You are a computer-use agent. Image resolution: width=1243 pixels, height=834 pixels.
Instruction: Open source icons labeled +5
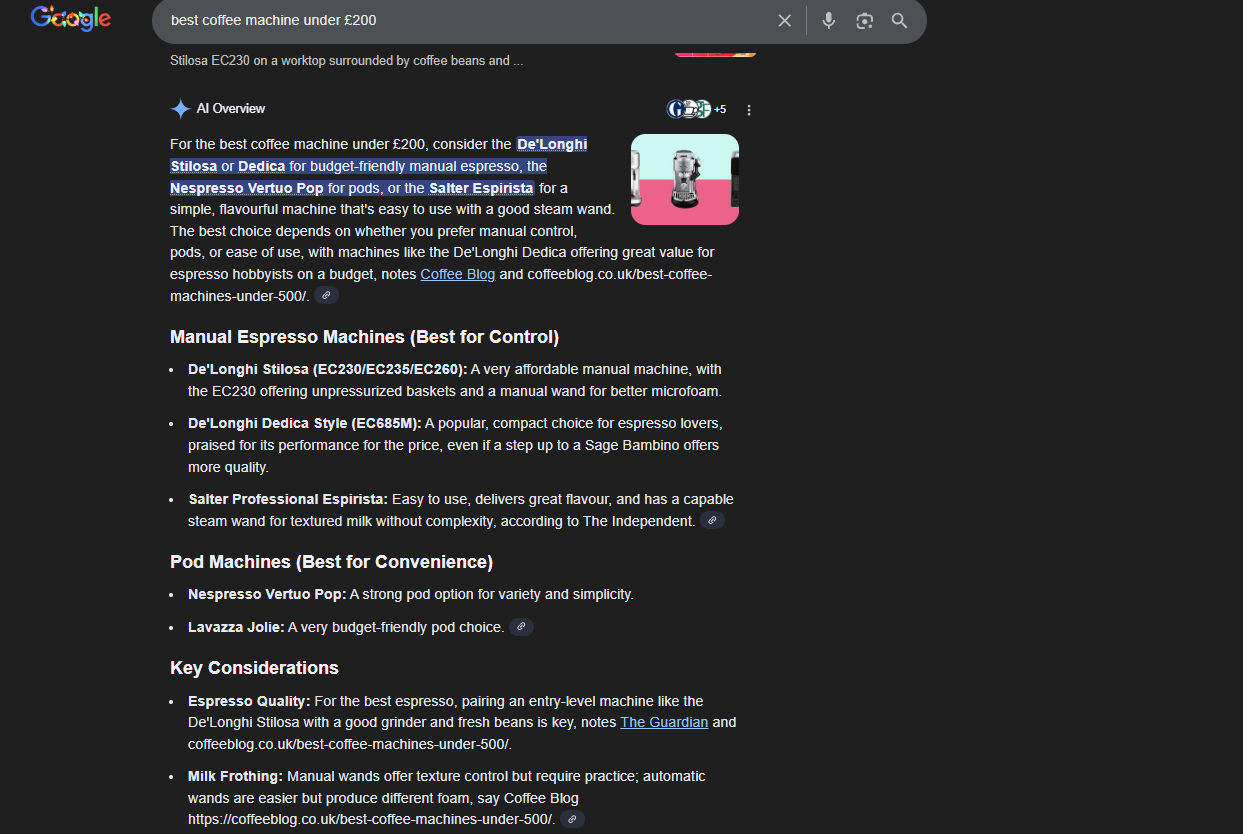click(697, 109)
